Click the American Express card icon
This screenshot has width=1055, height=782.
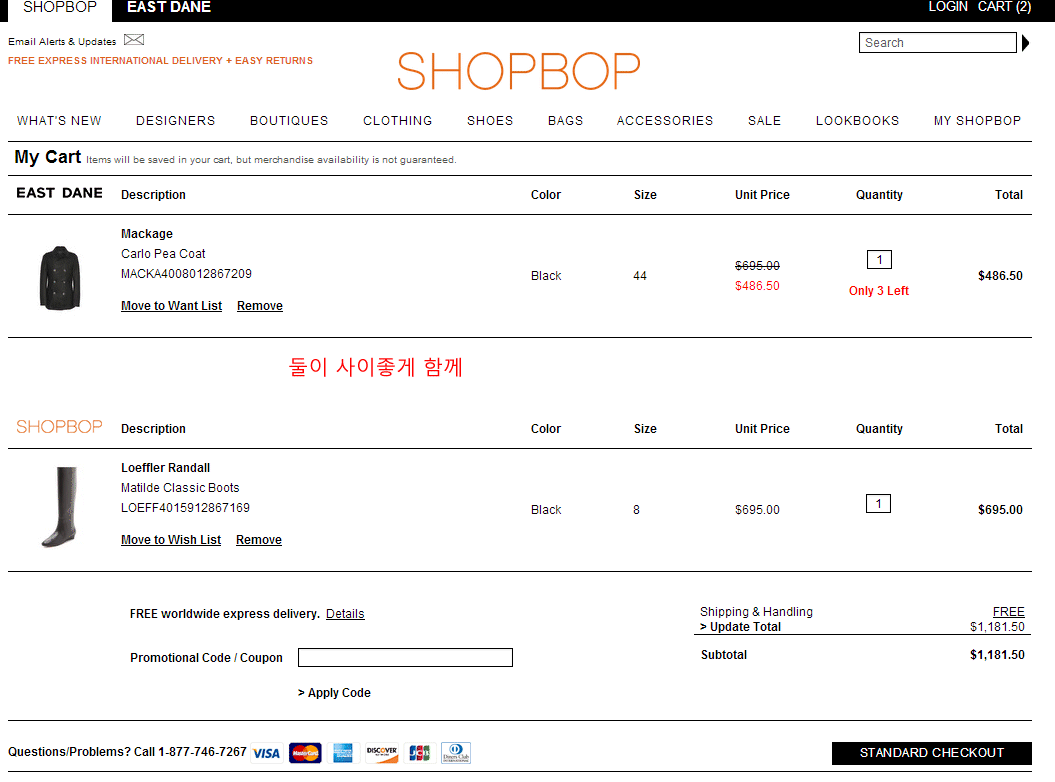pyautogui.click(x=343, y=753)
